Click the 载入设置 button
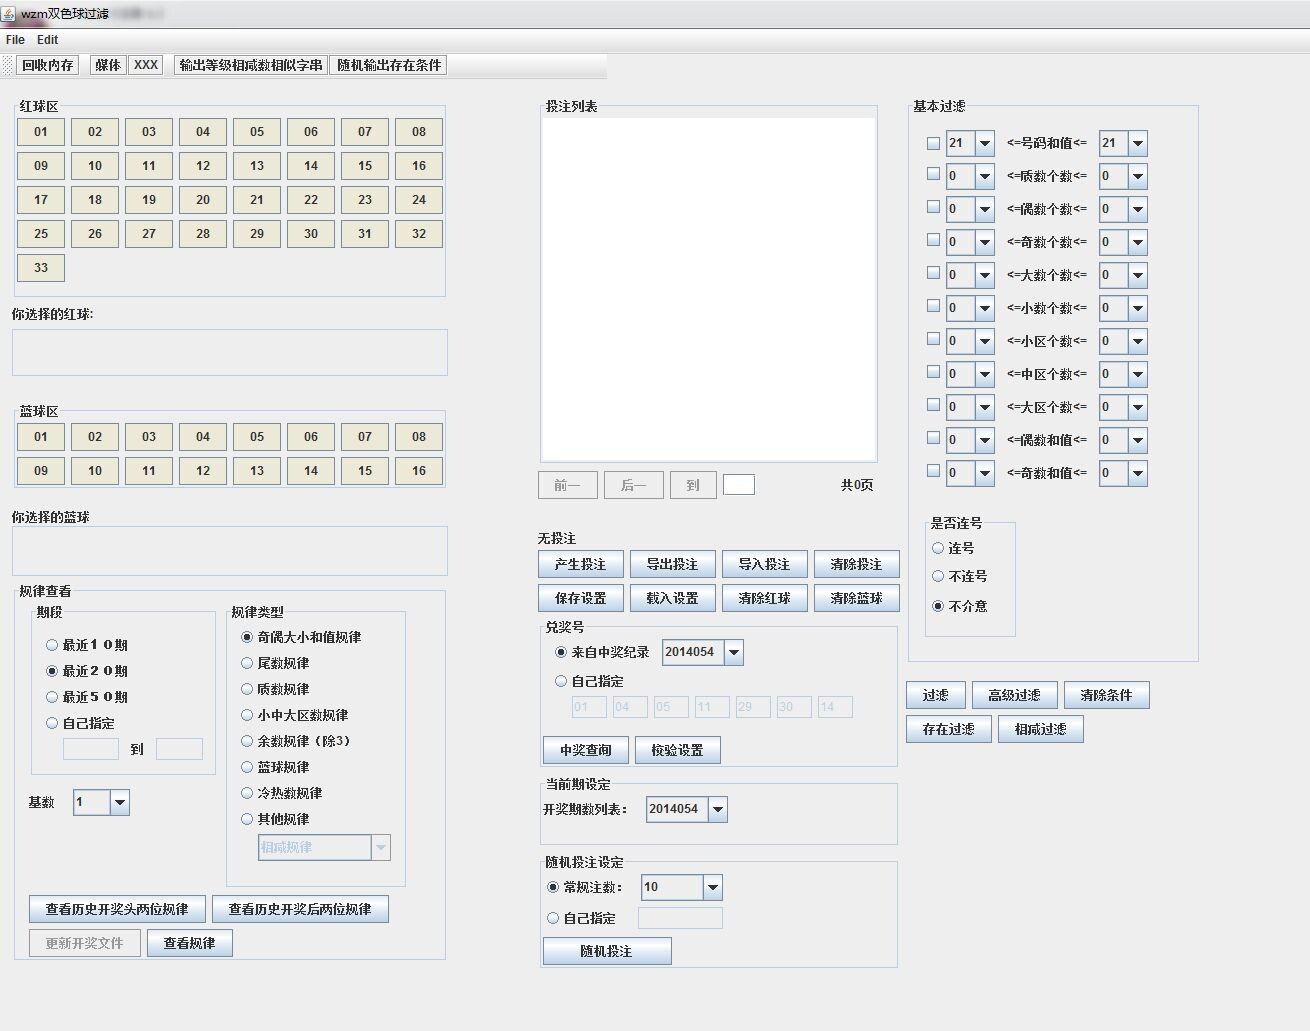The image size is (1310, 1031). 672,598
